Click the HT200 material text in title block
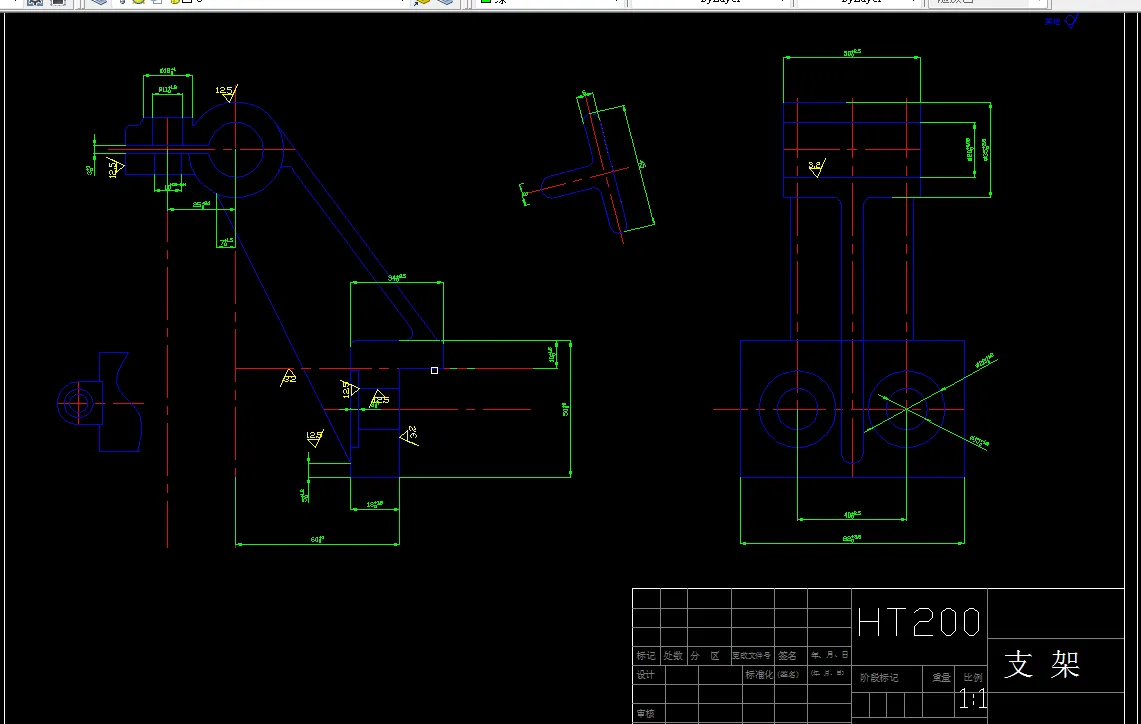This screenshot has height=724, width=1141. click(919, 623)
